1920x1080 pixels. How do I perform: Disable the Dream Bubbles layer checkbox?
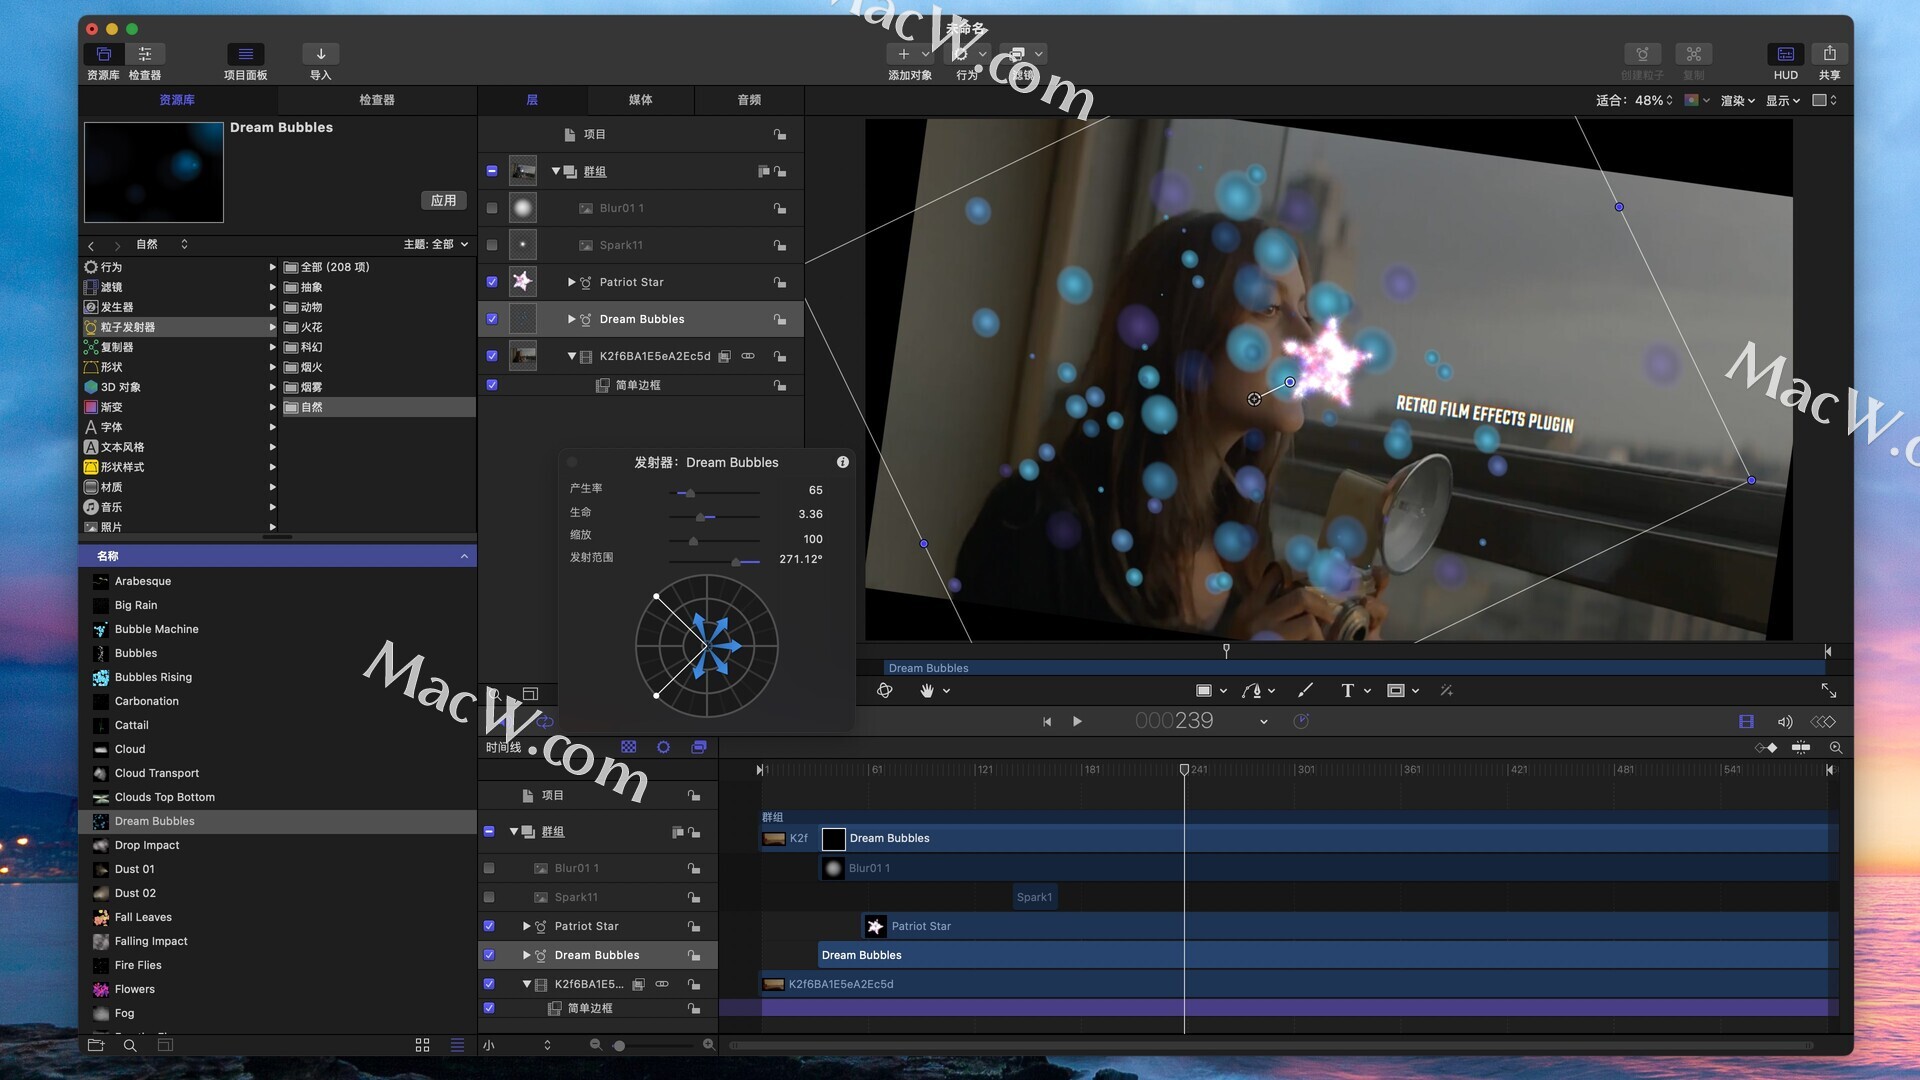point(492,319)
